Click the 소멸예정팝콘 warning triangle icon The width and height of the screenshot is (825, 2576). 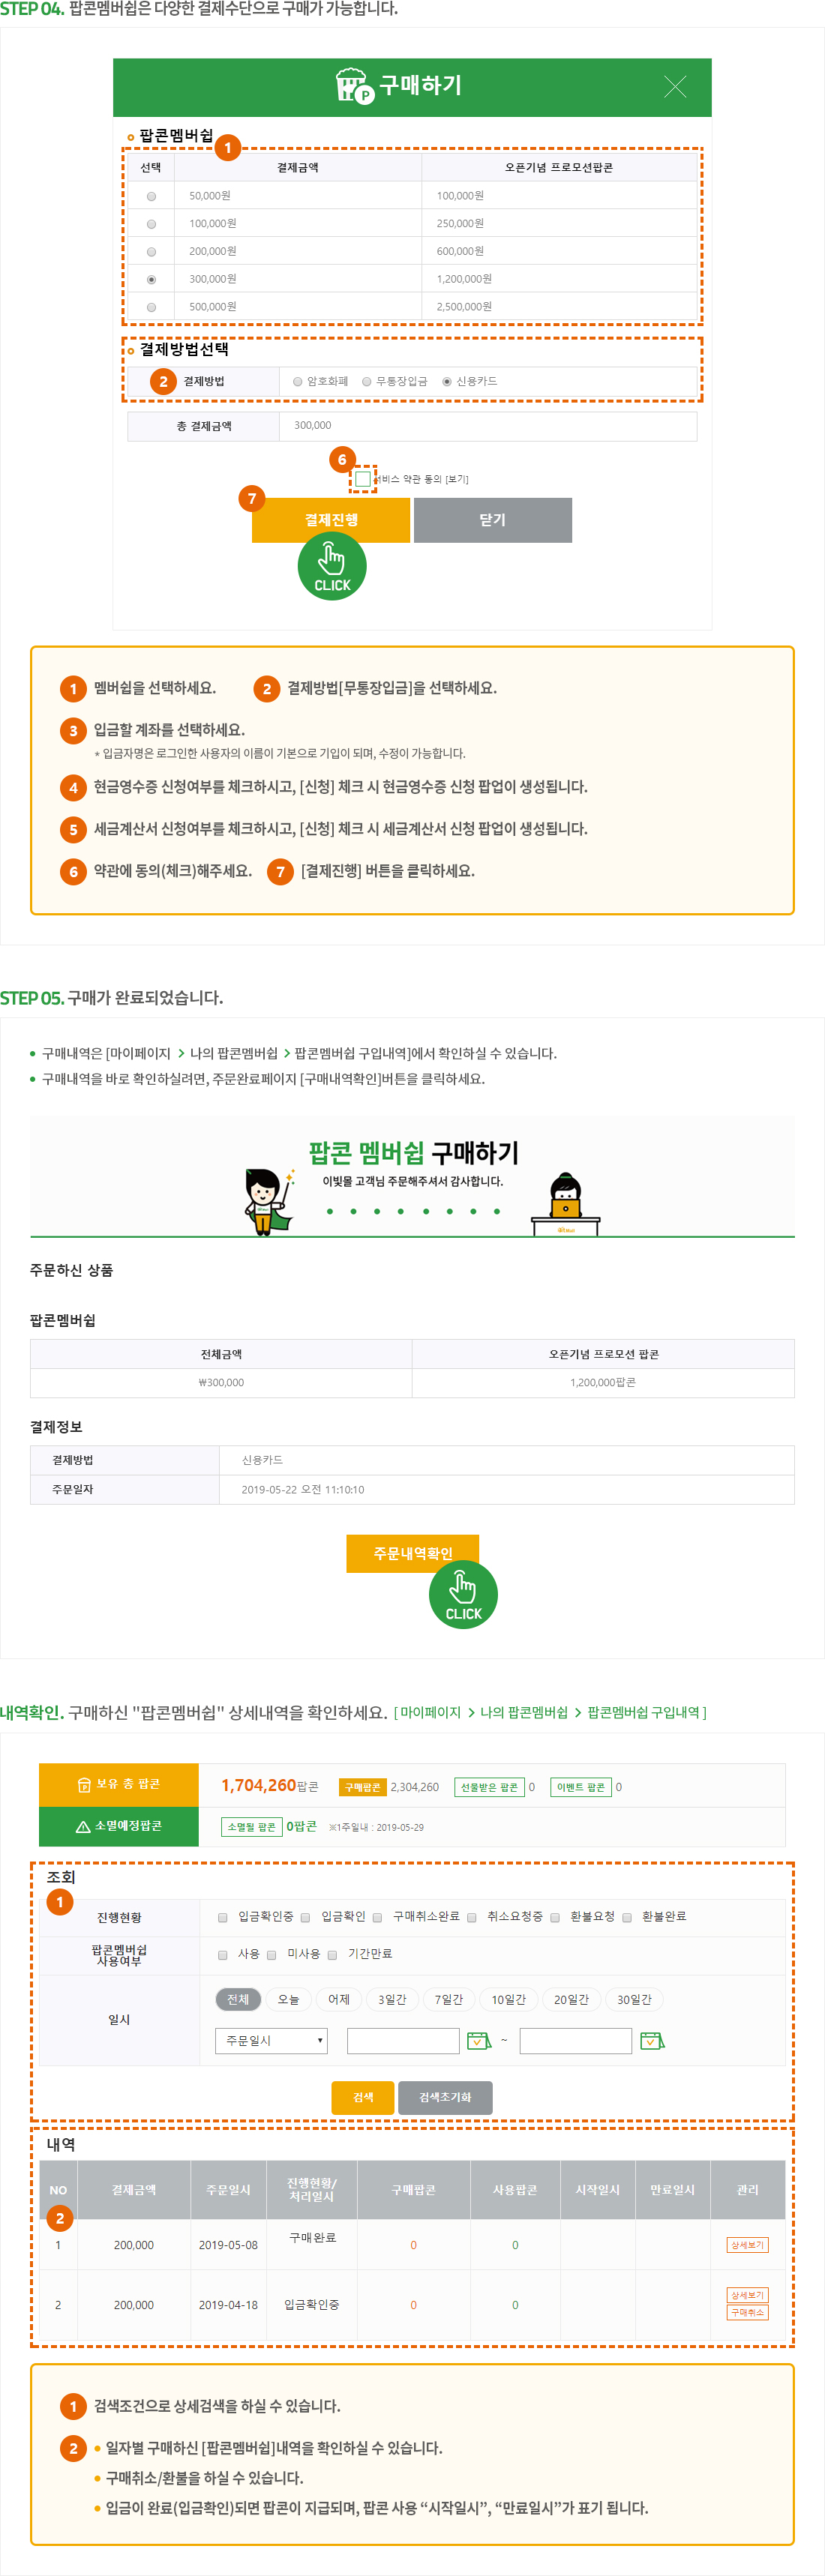pyautogui.click(x=83, y=1826)
